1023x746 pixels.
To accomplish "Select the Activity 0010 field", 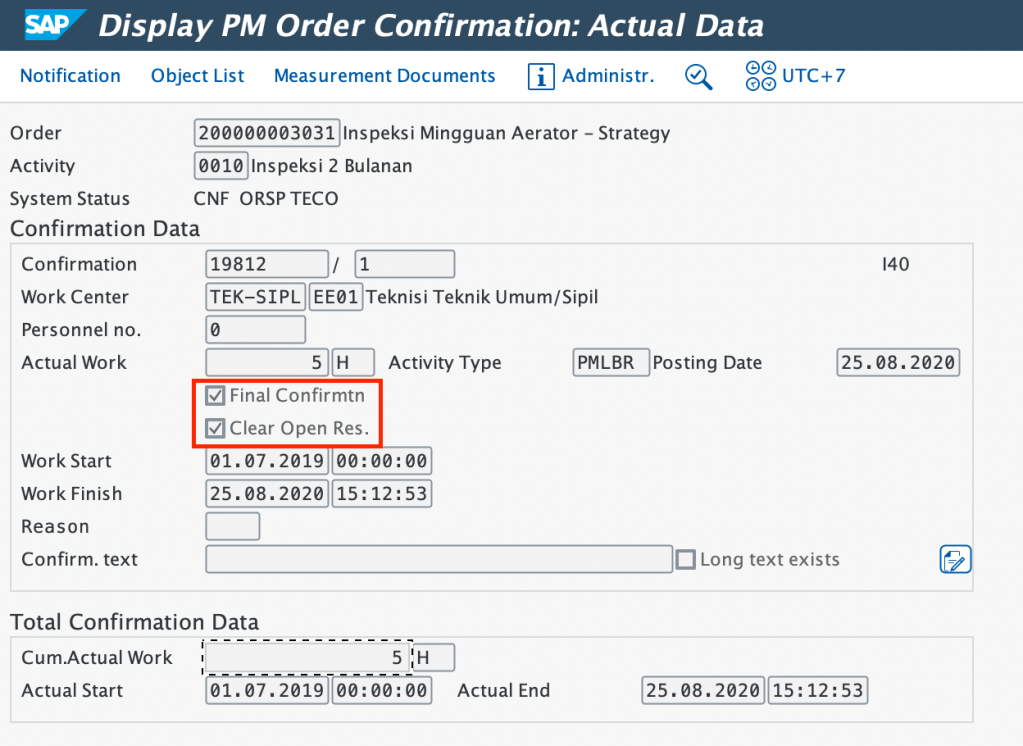I will [221, 166].
